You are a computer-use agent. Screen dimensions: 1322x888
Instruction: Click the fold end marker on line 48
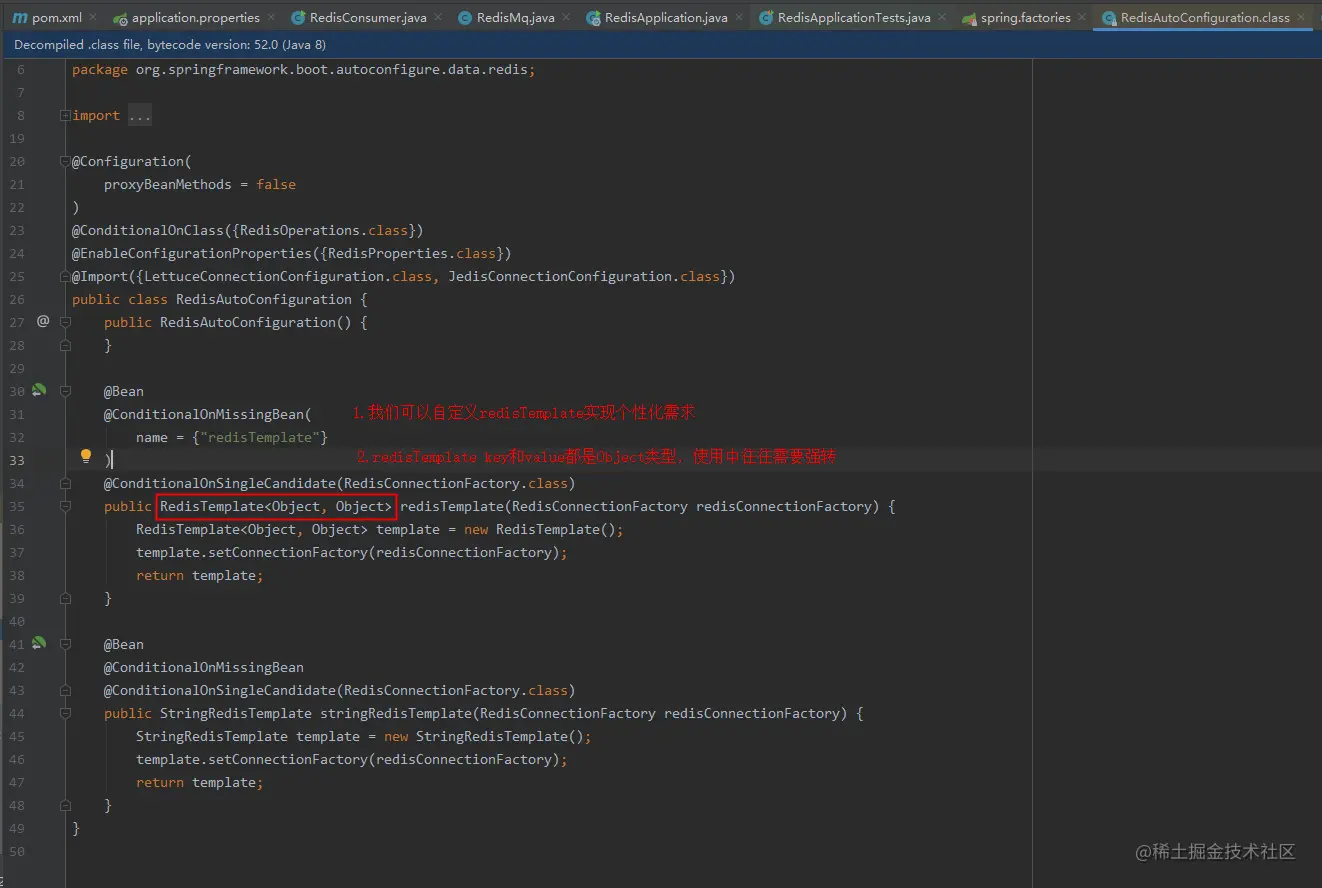tap(65, 805)
